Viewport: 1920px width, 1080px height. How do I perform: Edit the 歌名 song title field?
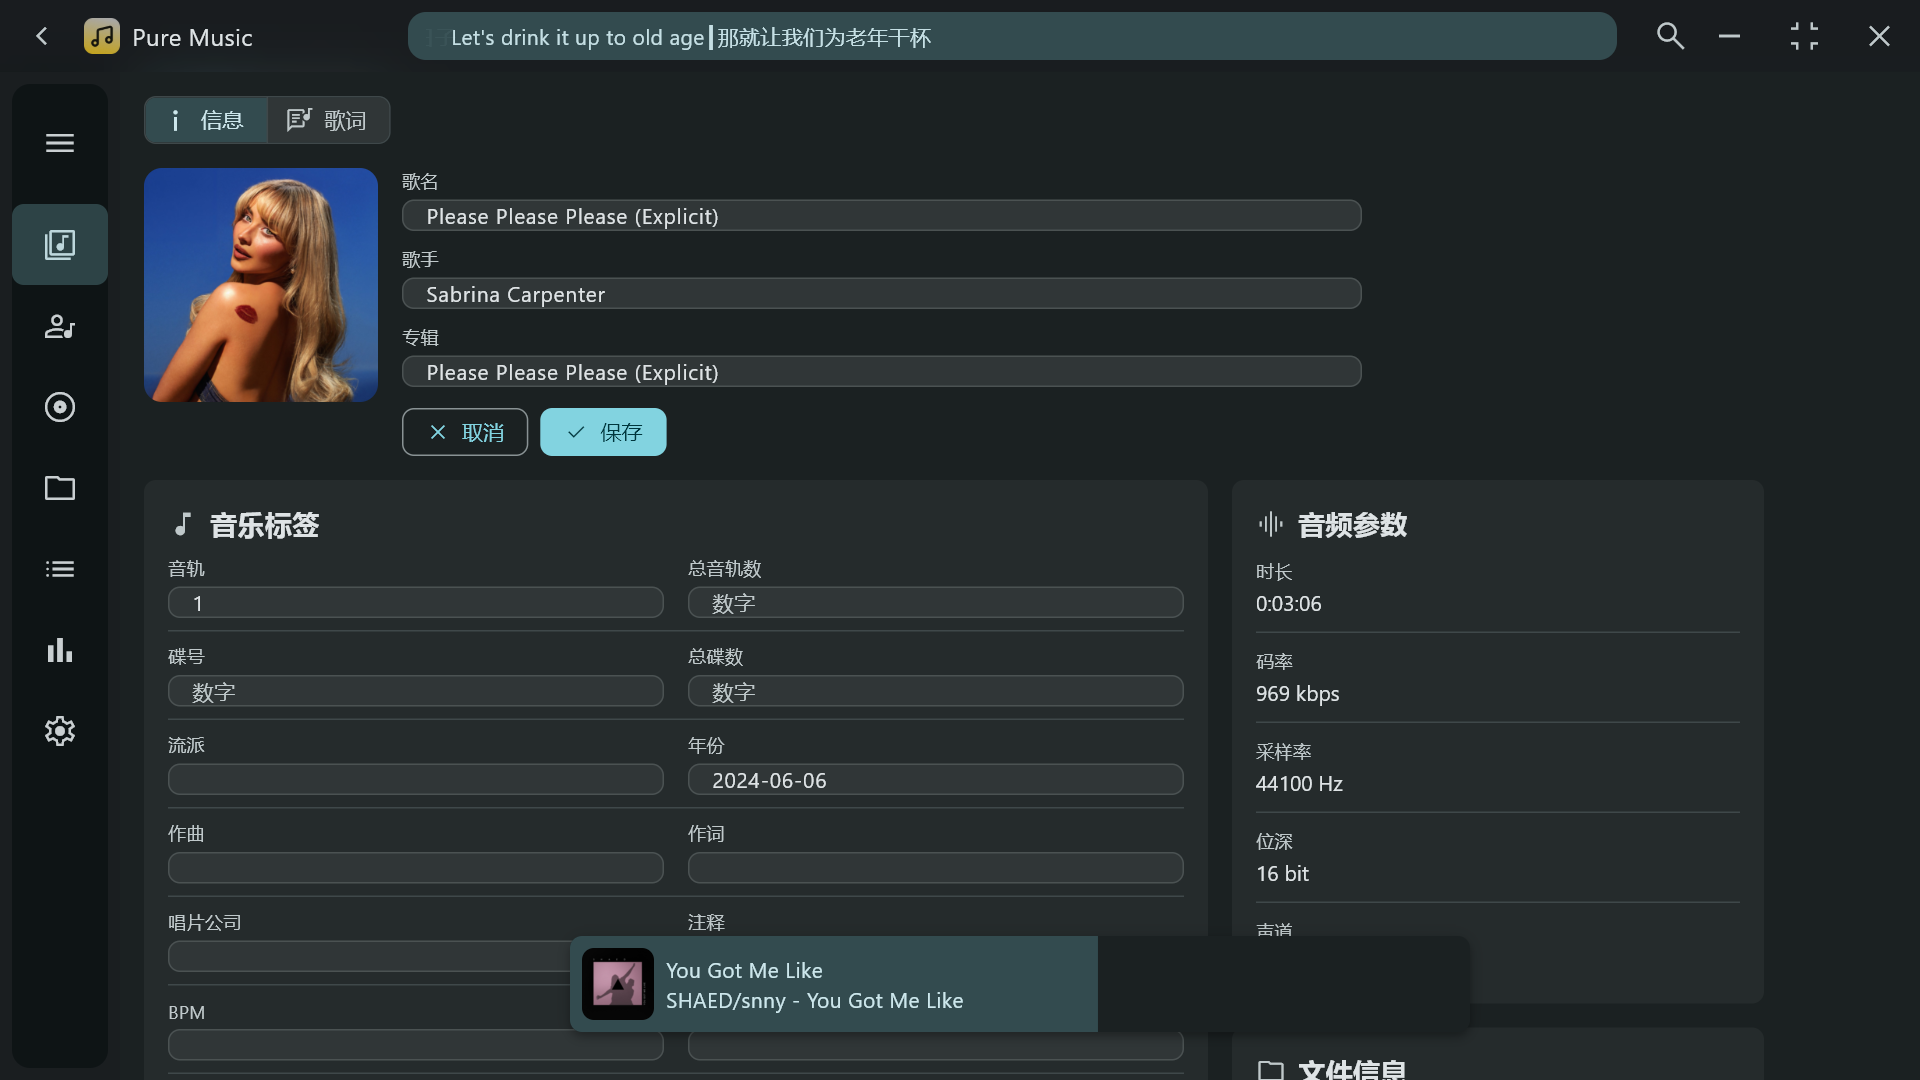(x=881, y=216)
